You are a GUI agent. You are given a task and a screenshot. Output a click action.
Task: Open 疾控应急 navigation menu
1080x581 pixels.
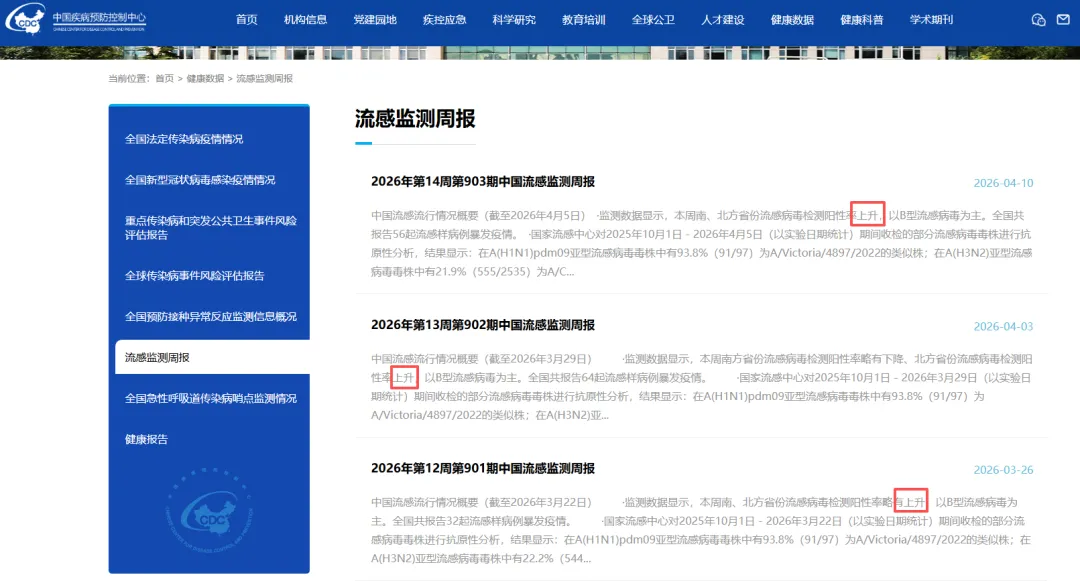coord(444,20)
